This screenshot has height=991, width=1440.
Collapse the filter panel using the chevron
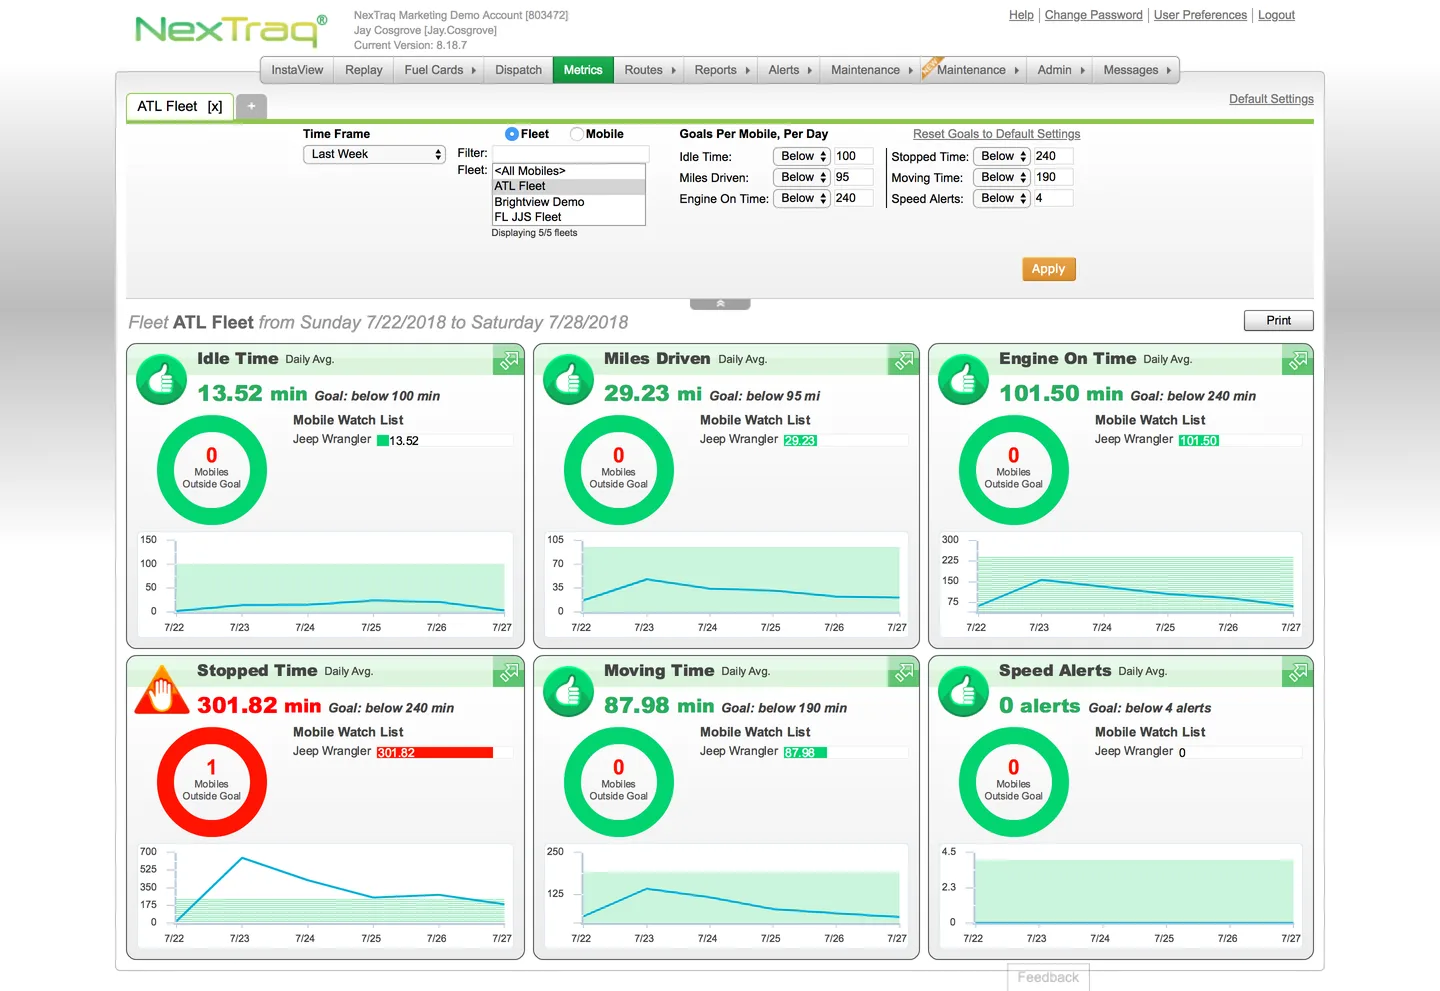719,301
